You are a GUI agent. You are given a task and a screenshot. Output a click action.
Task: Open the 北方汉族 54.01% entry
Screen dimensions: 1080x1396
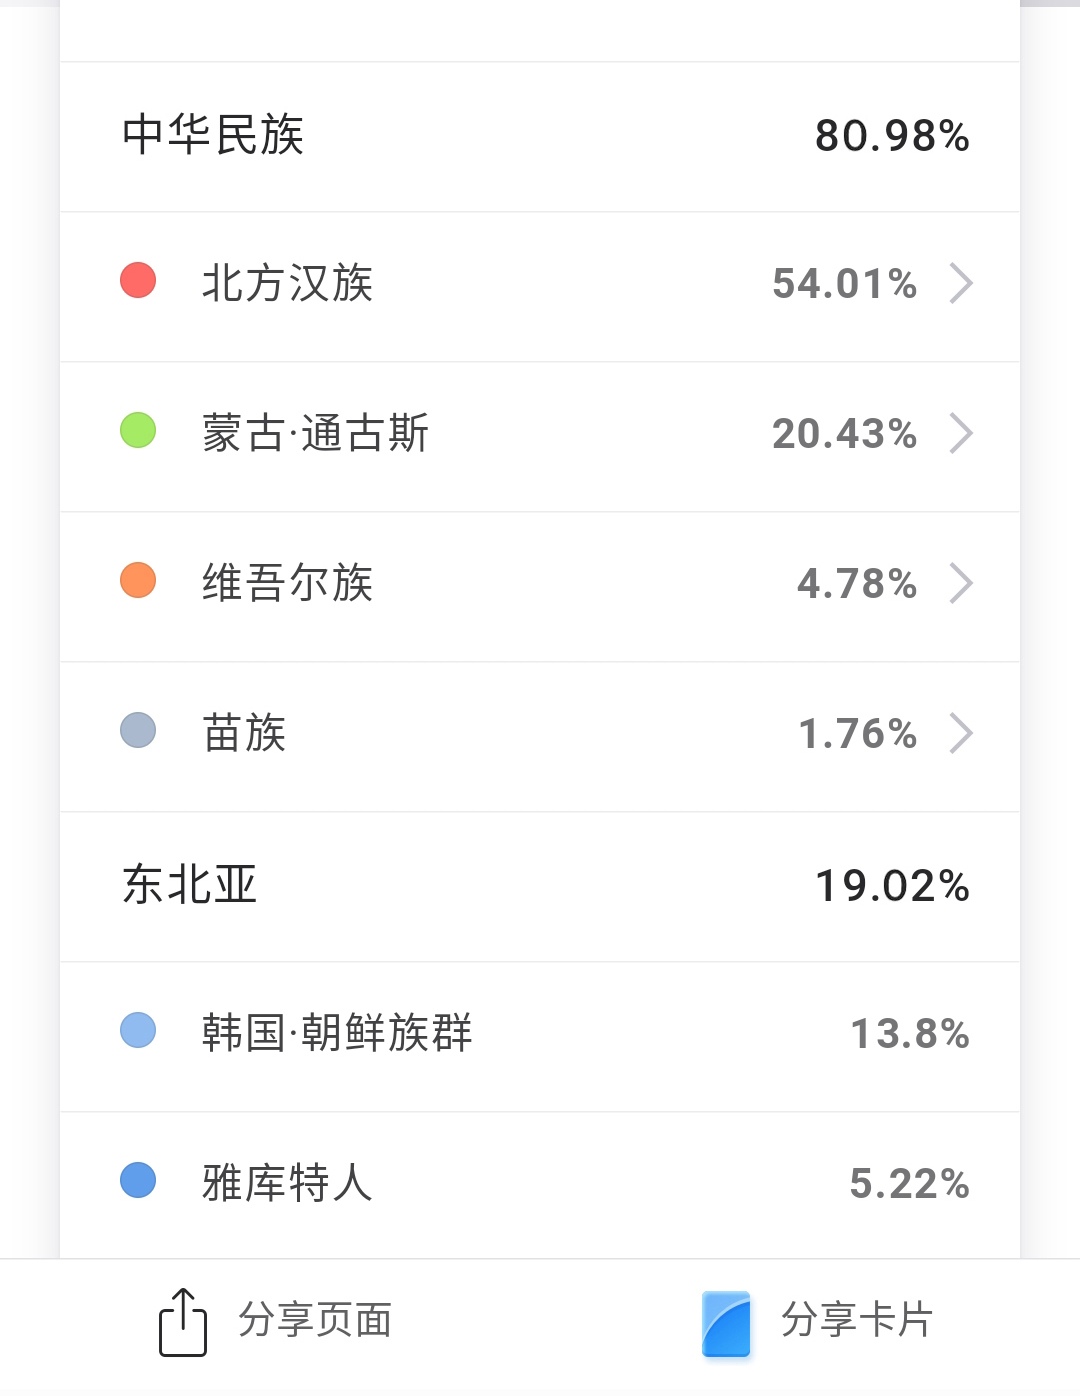point(540,284)
